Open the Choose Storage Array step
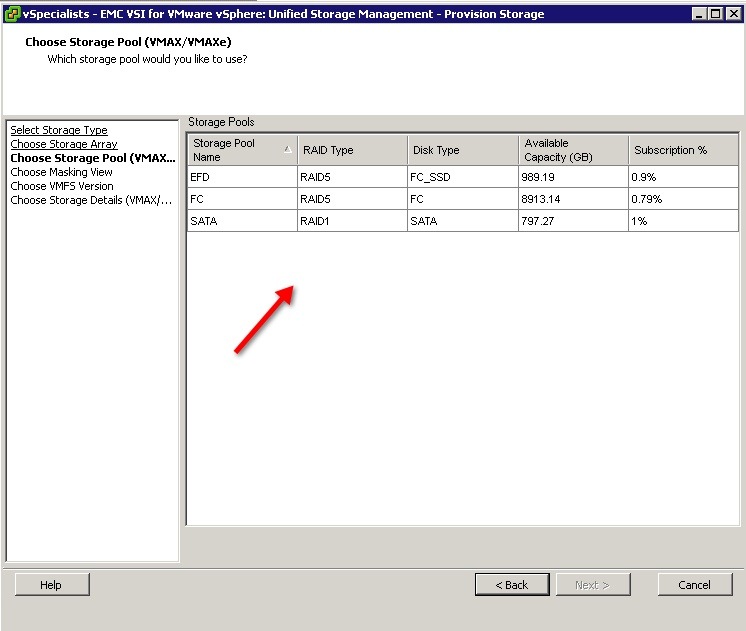 64,144
